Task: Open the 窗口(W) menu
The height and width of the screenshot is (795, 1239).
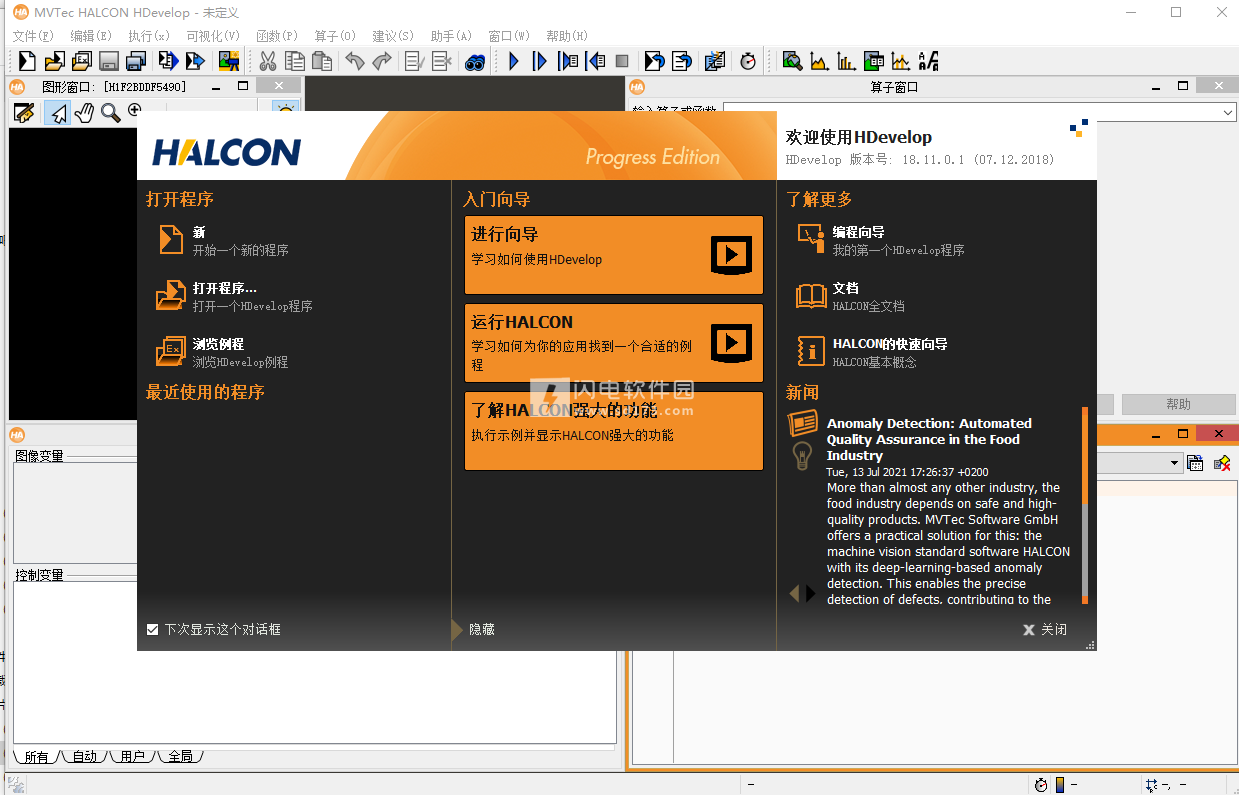Action: point(509,36)
